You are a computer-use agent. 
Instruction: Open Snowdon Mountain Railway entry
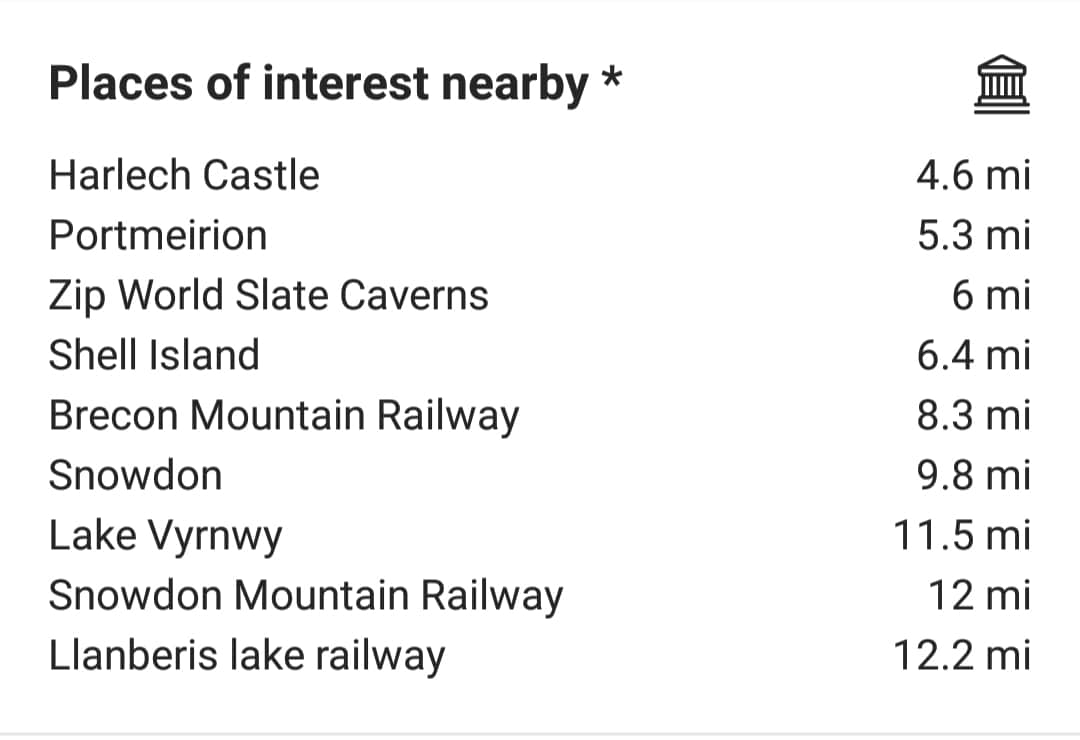306,596
